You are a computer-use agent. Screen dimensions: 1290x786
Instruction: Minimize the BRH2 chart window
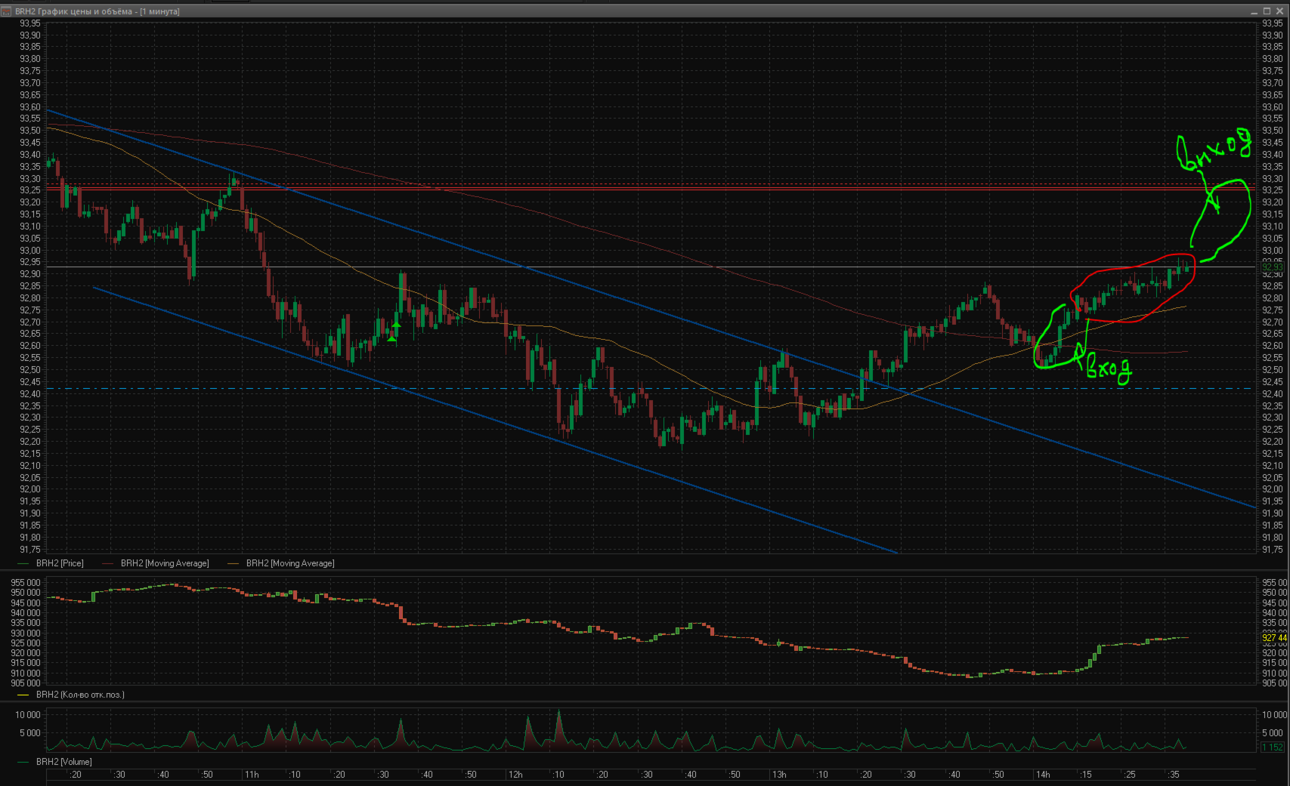point(1253,11)
